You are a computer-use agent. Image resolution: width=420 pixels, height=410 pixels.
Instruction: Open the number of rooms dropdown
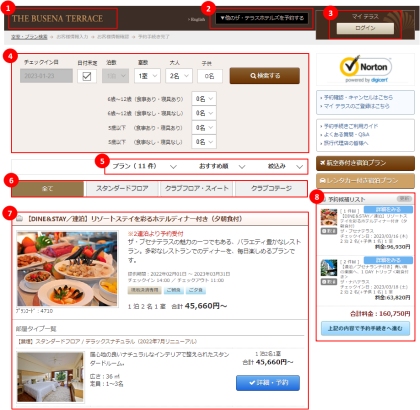click(x=147, y=76)
